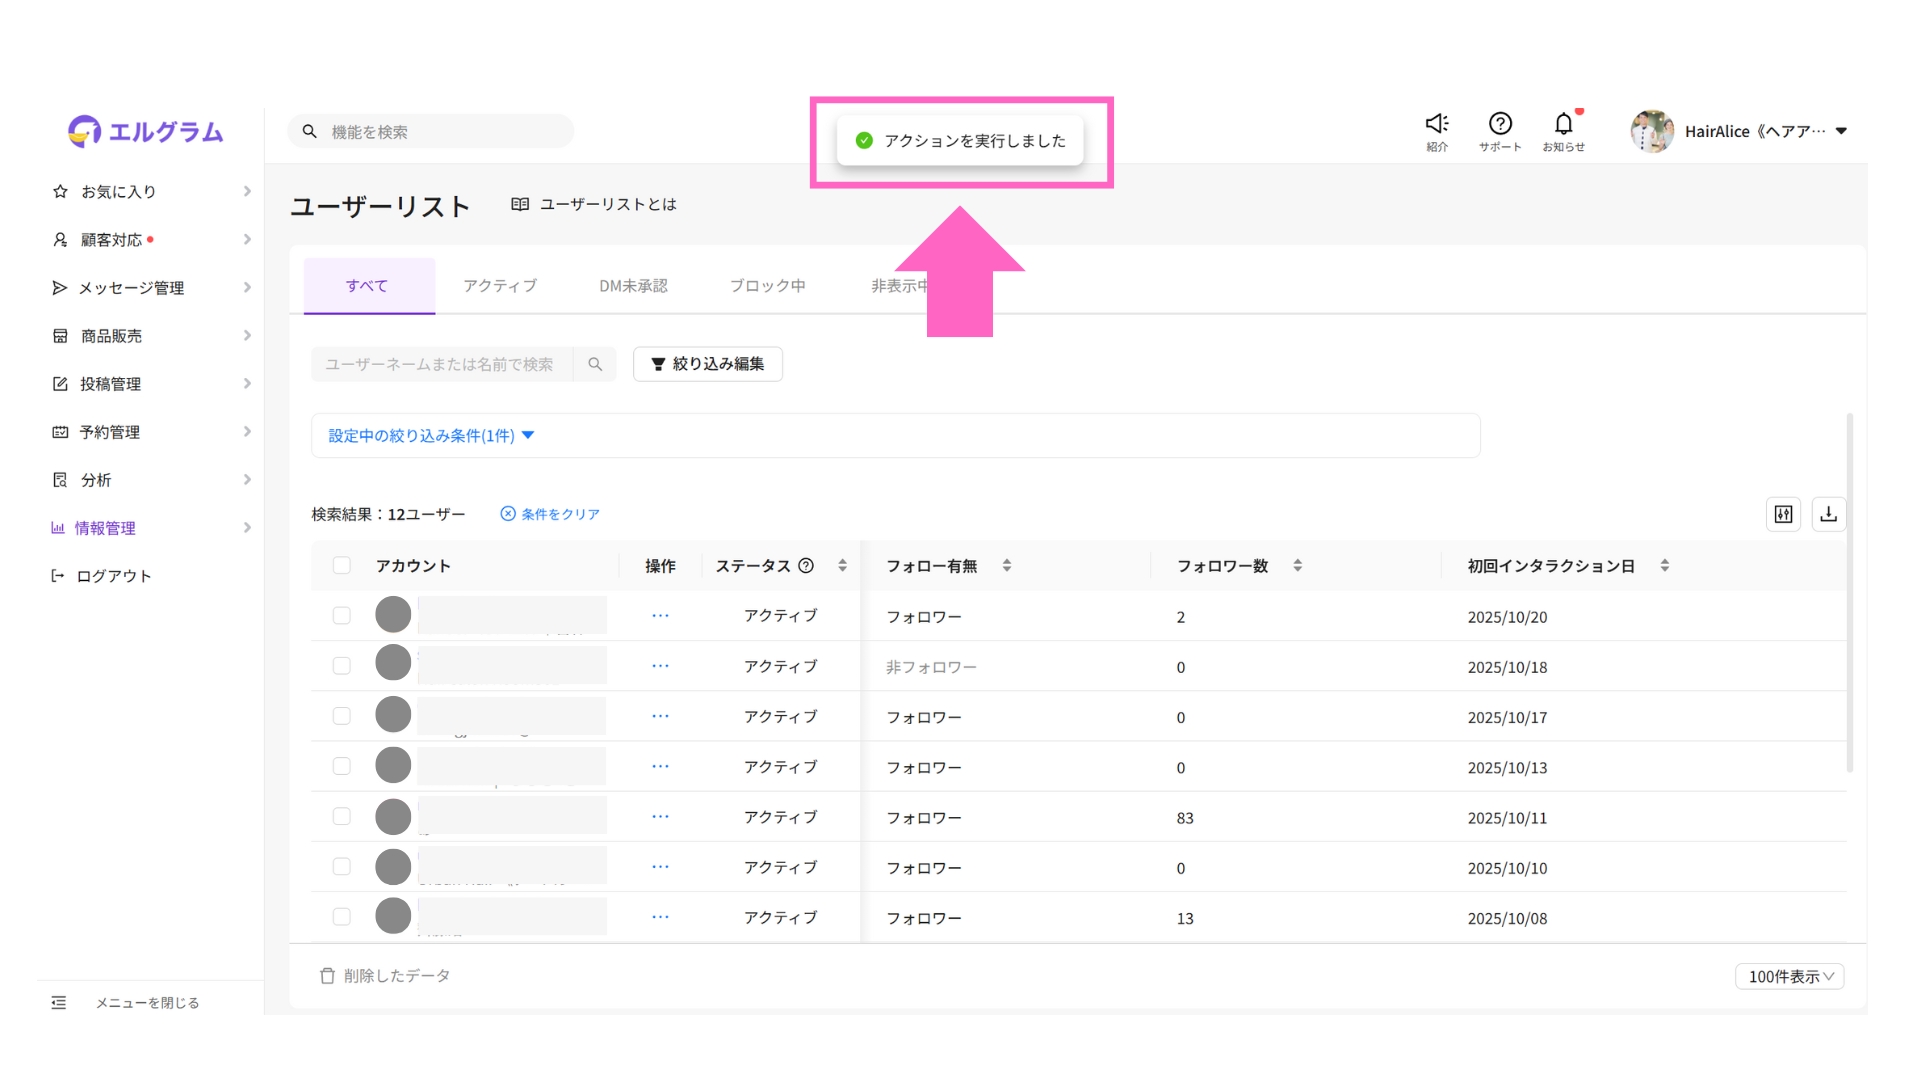Viewport: 1920px width, 1080px height.
Task: Toggle the select-all header checkbox
Action: (342, 566)
